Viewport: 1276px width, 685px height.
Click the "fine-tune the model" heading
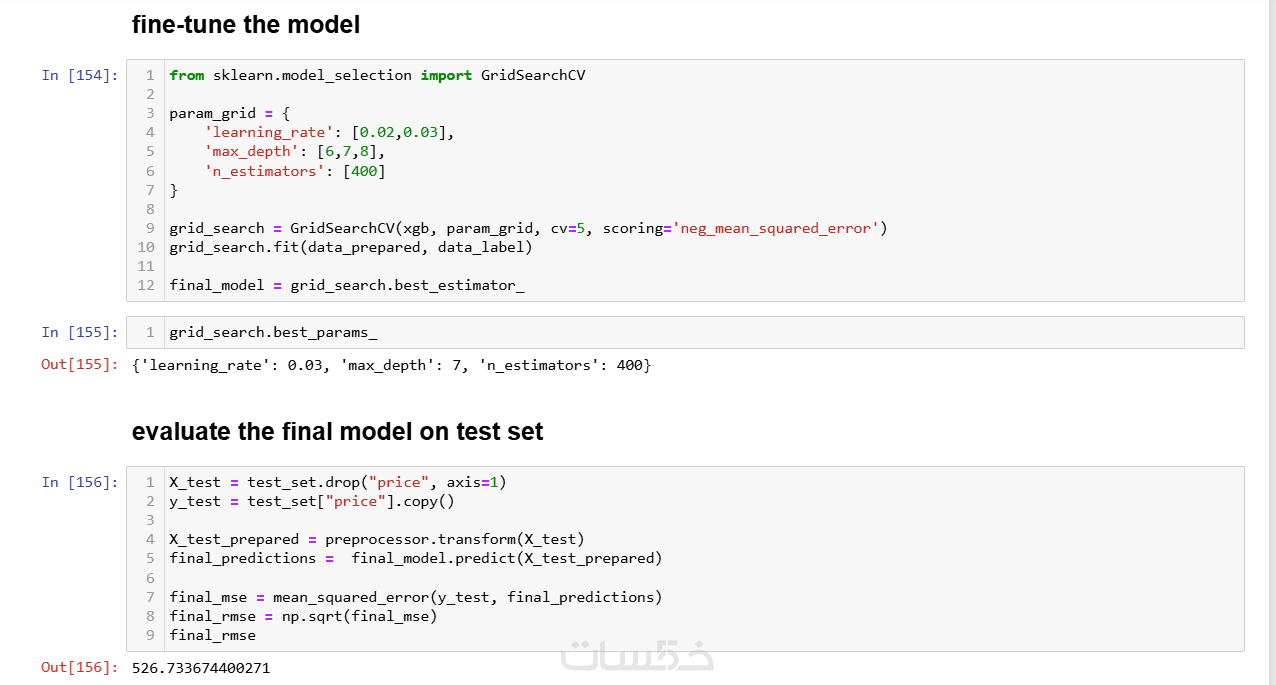click(x=246, y=25)
